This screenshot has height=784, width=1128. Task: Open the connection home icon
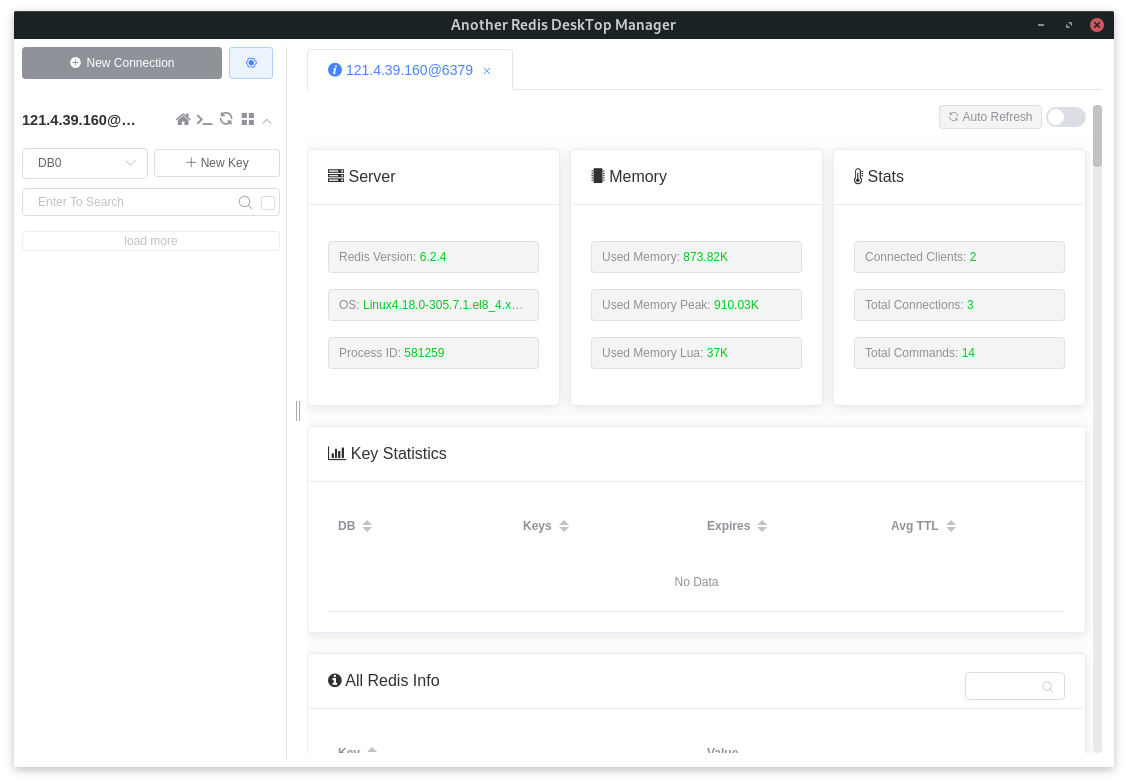tap(183, 119)
